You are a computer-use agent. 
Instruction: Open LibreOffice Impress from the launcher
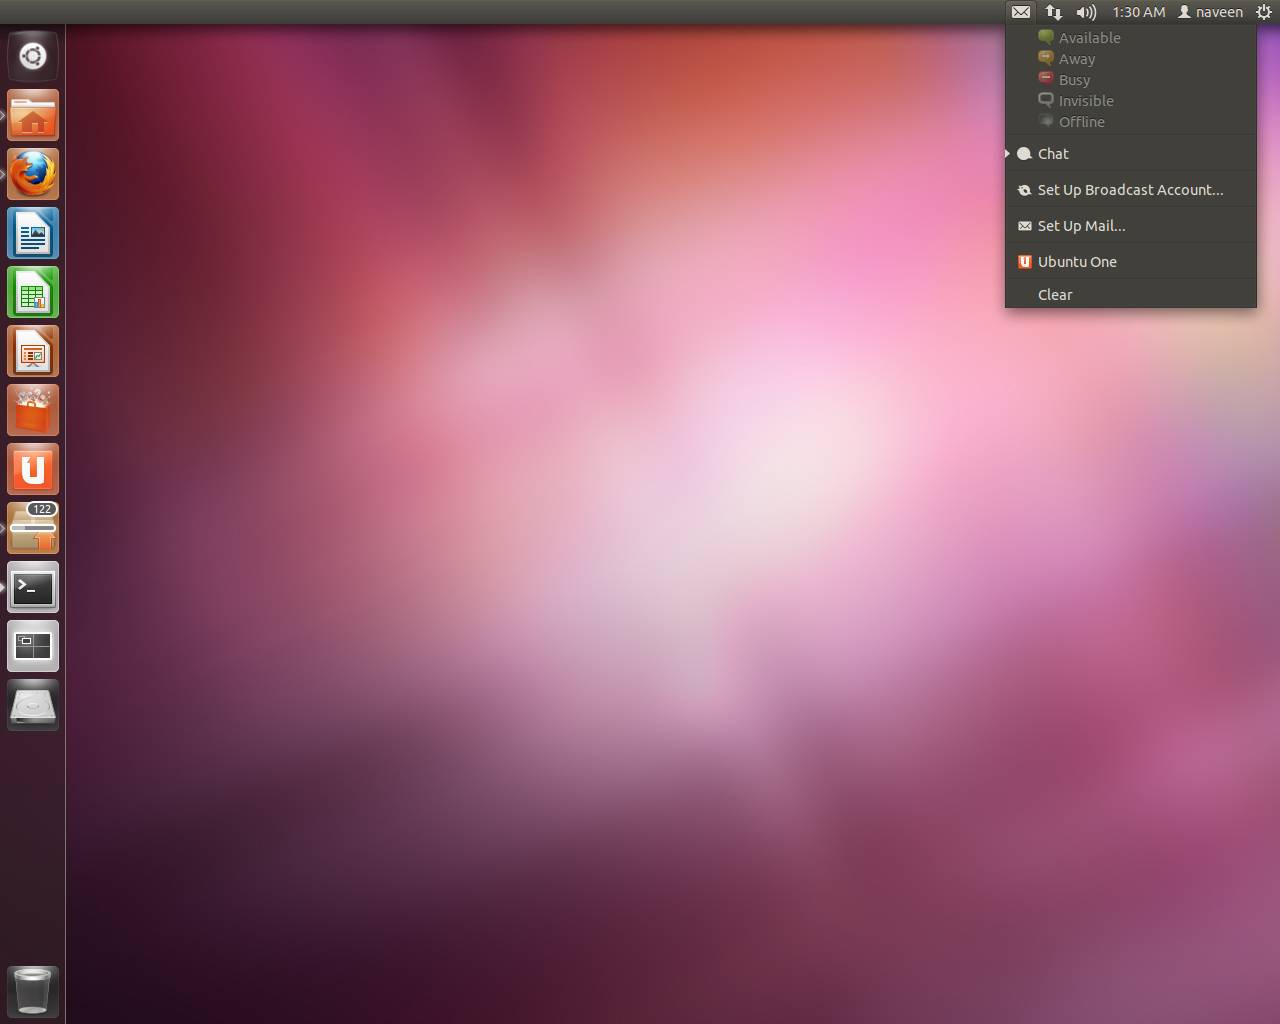tap(32, 351)
